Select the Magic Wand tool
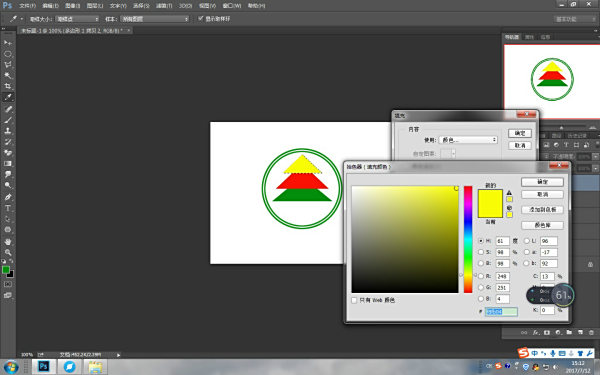Viewport: 600px width, 375px height. (x=8, y=75)
